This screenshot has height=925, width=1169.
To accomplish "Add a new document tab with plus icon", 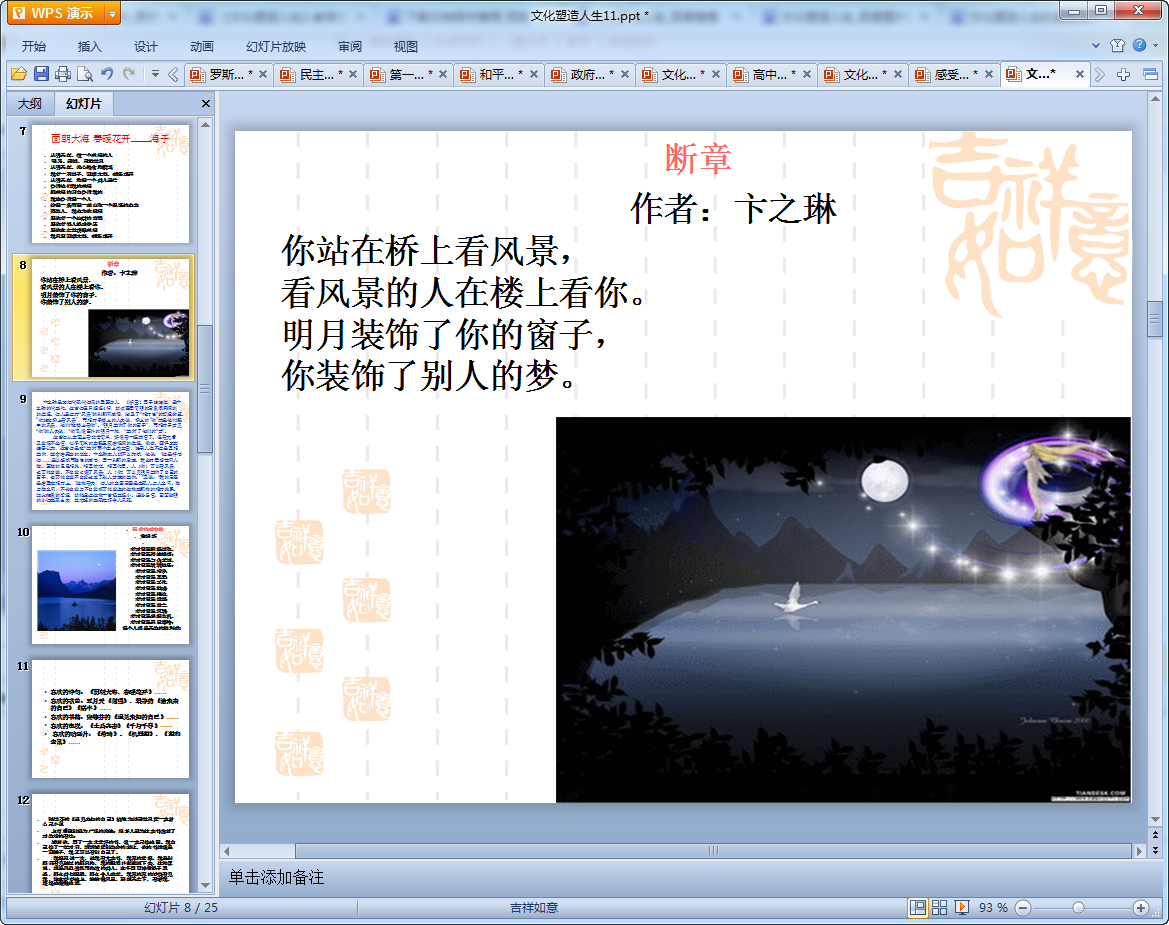I will tap(1124, 75).
